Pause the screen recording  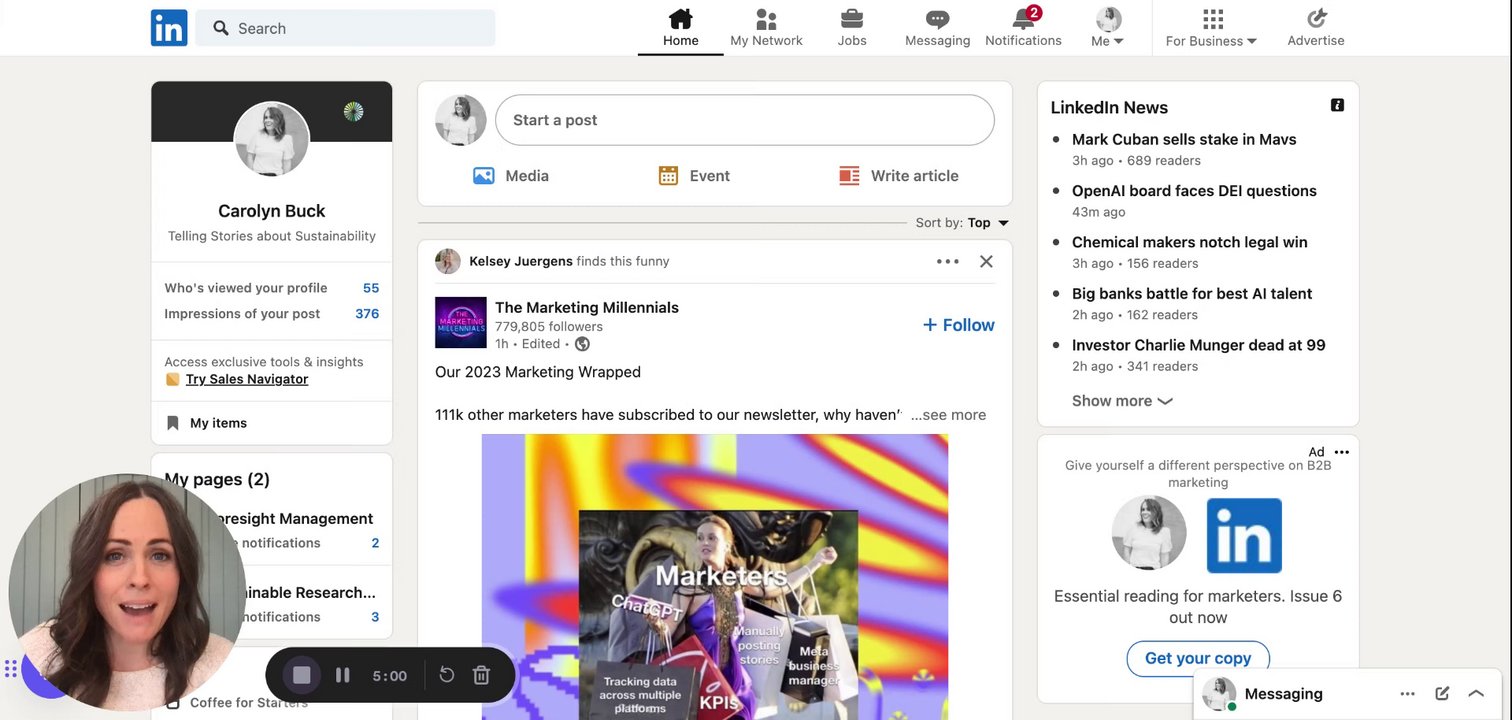(x=343, y=675)
